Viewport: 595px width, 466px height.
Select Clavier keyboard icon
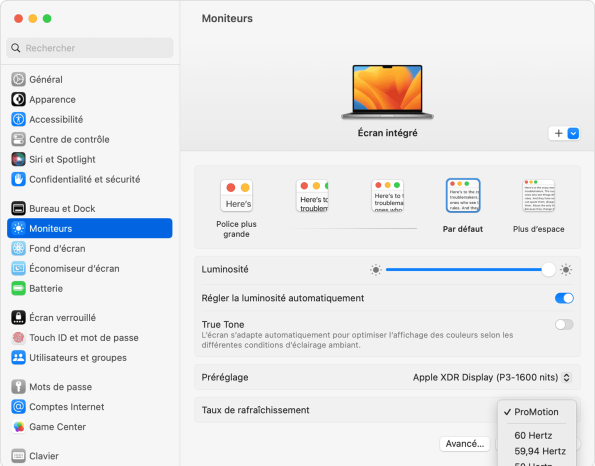(18, 456)
